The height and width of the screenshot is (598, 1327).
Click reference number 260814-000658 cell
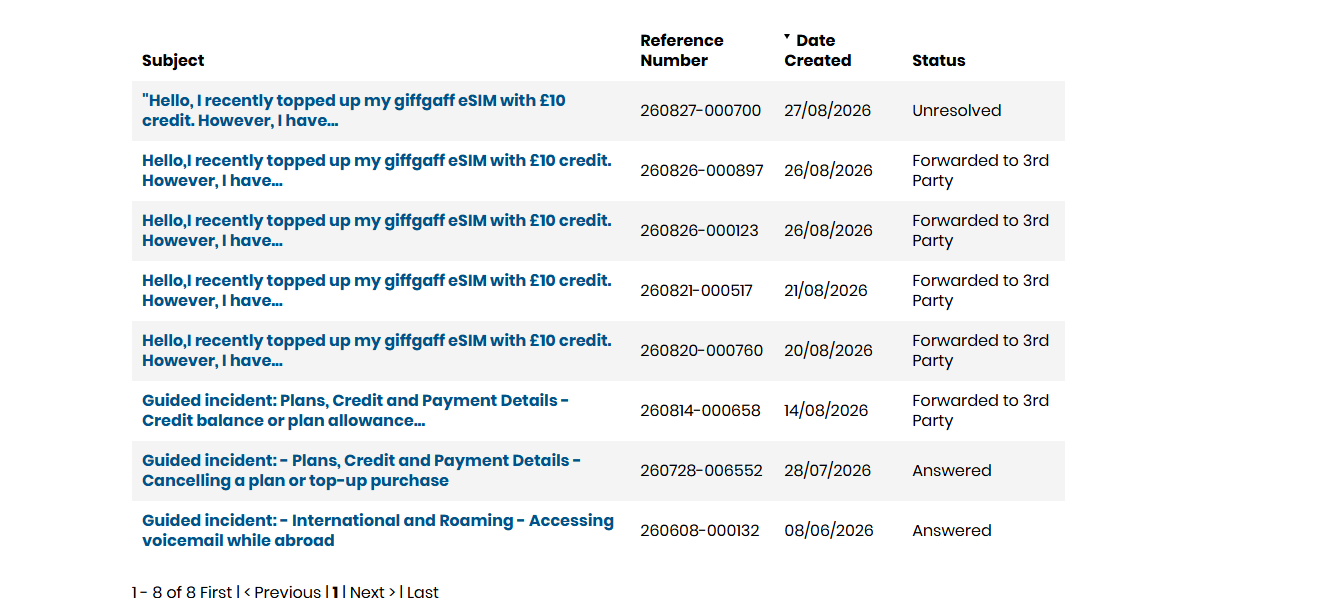tap(700, 411)
